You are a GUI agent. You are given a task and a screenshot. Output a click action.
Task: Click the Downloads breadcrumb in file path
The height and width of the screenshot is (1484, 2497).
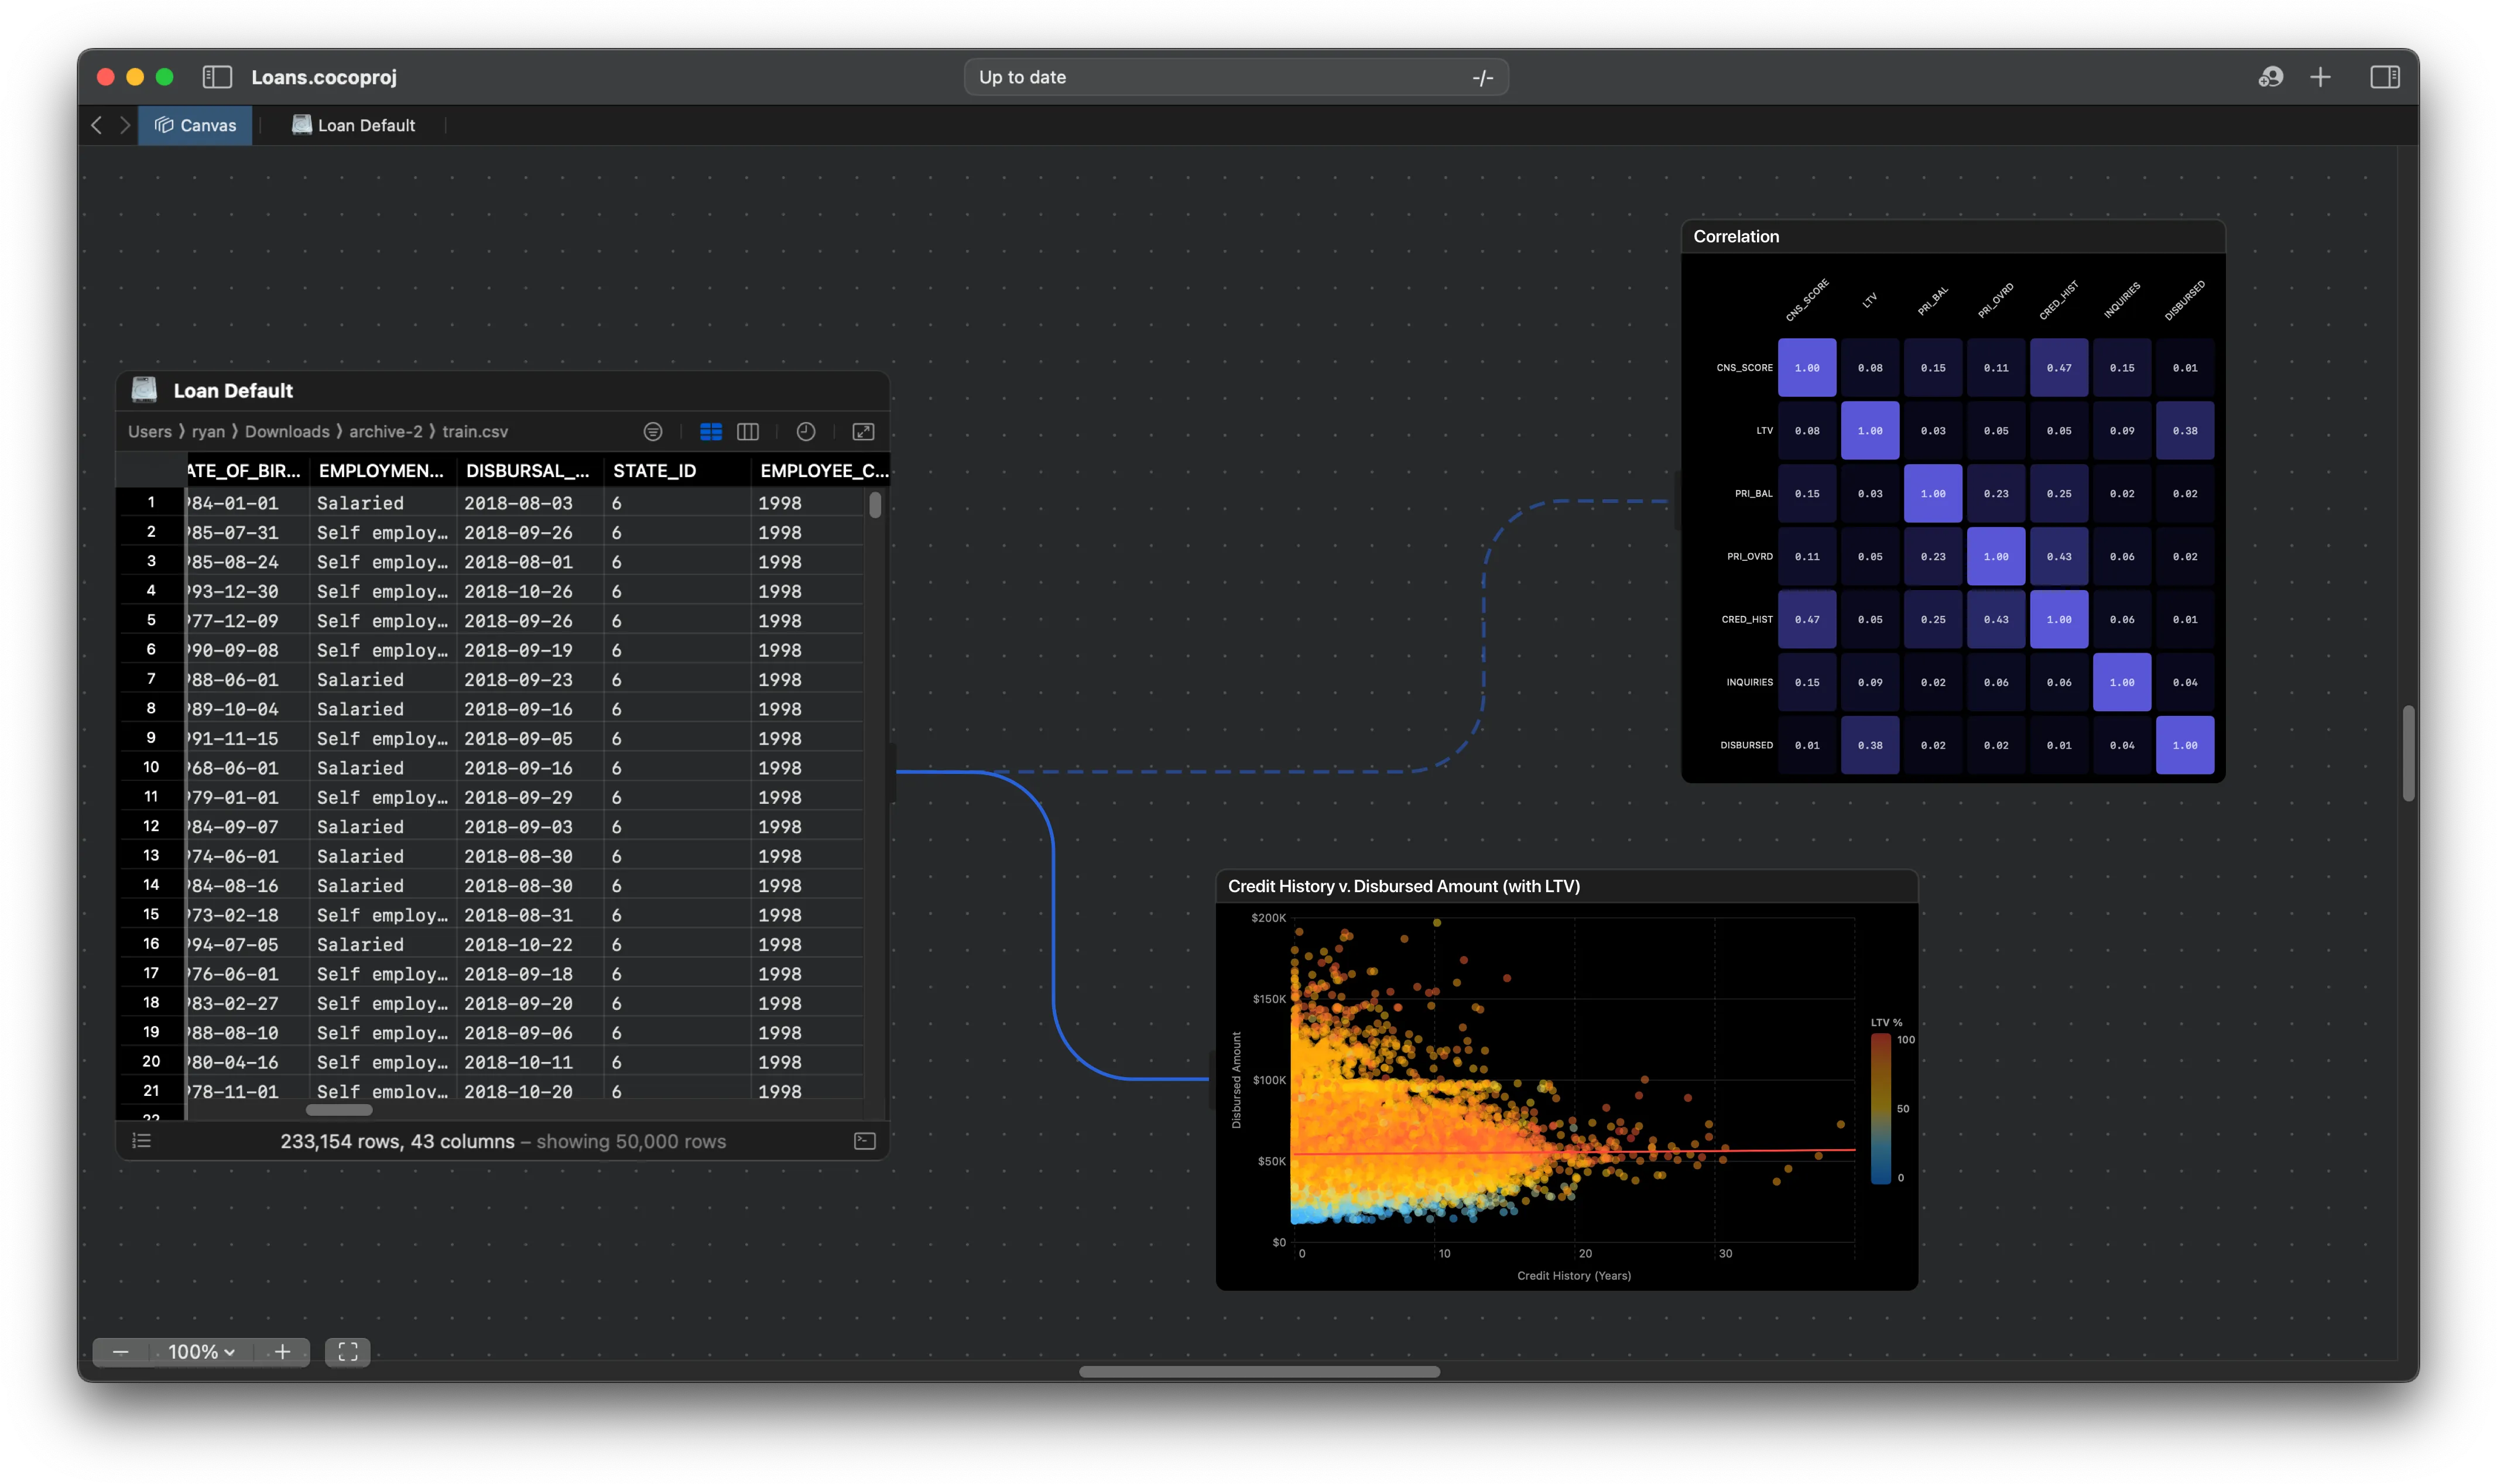click(287, 432)
